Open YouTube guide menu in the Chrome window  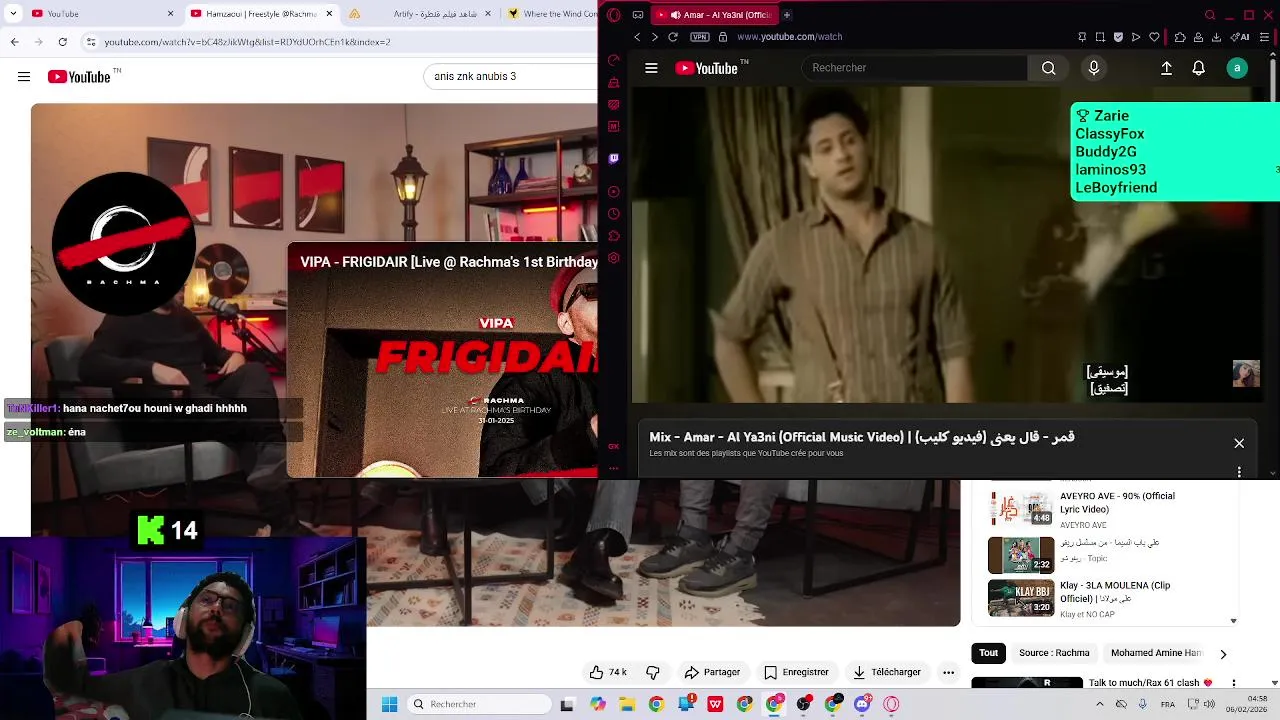[x=24, y=77]
